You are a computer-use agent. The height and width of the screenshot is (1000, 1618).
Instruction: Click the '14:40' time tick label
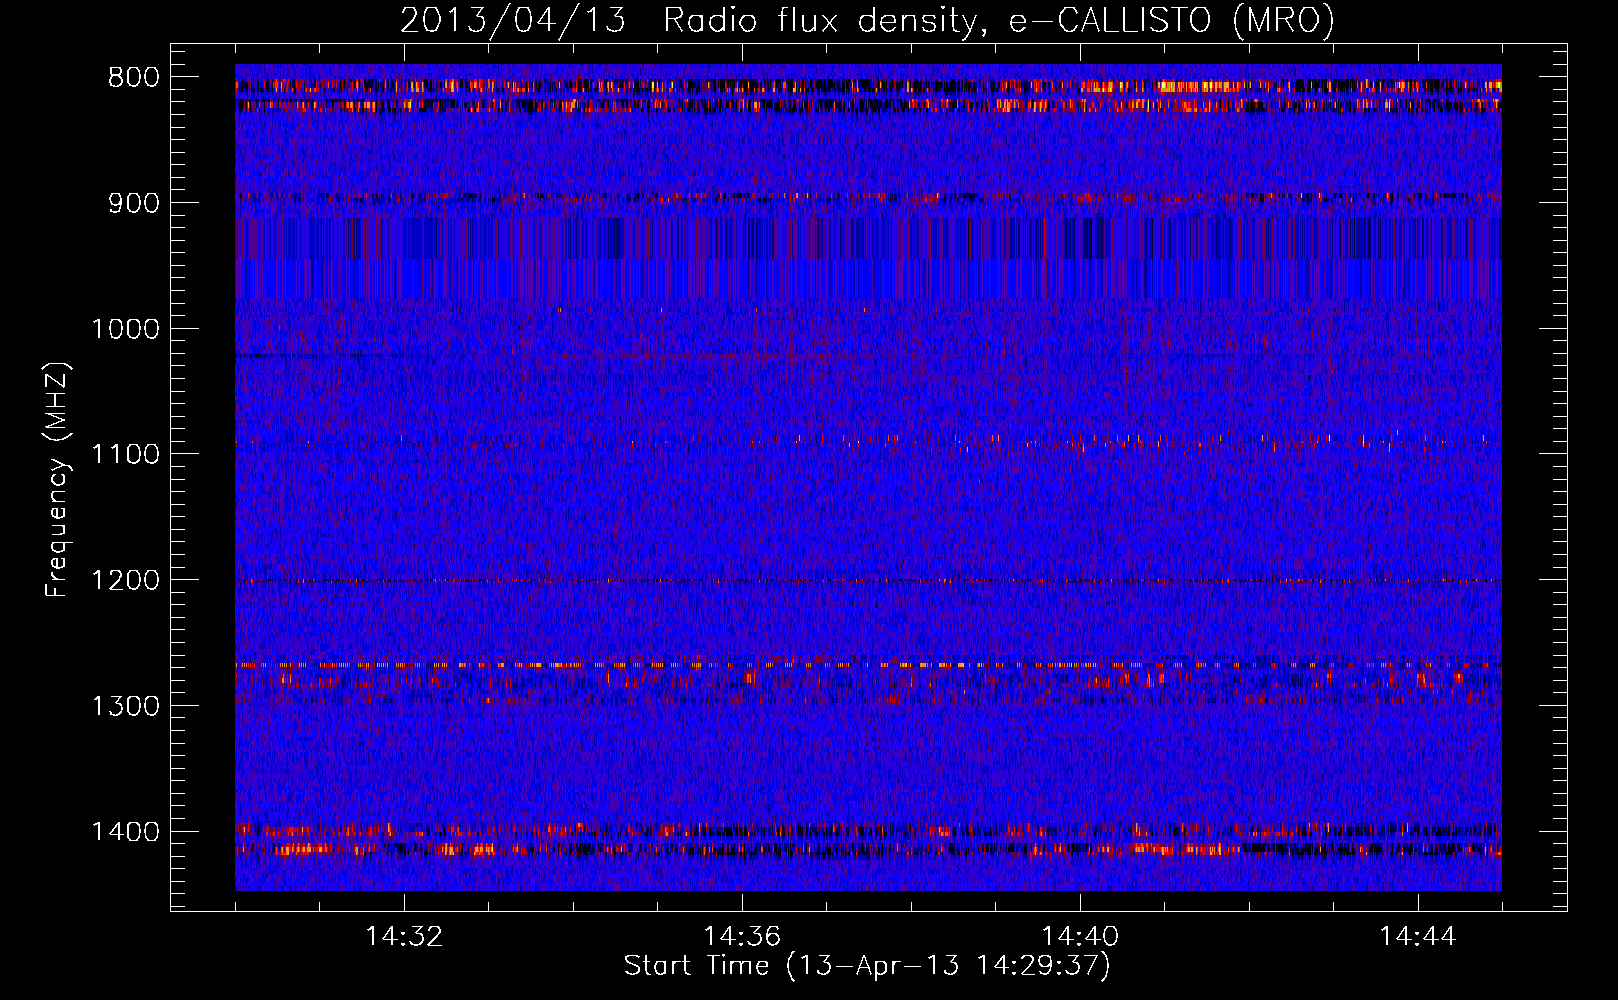1080,937
